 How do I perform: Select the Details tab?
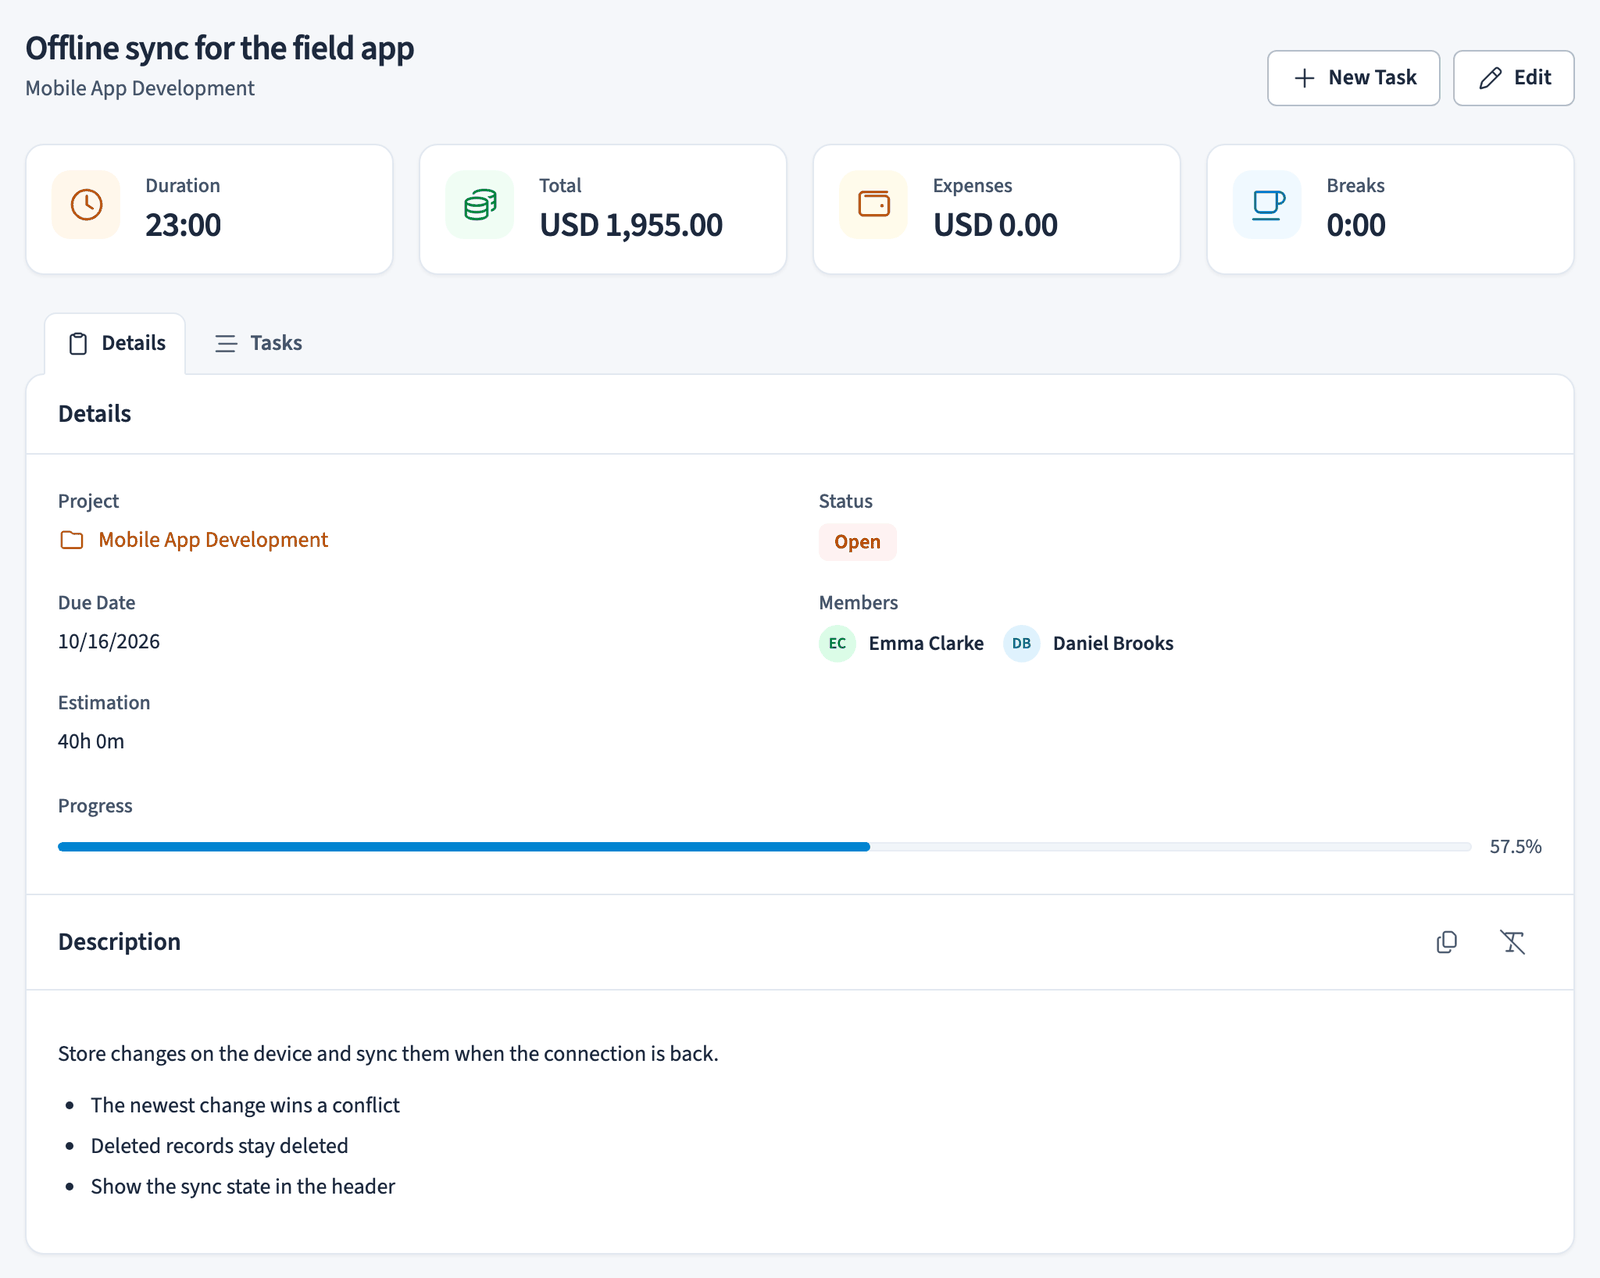(115, 344)
